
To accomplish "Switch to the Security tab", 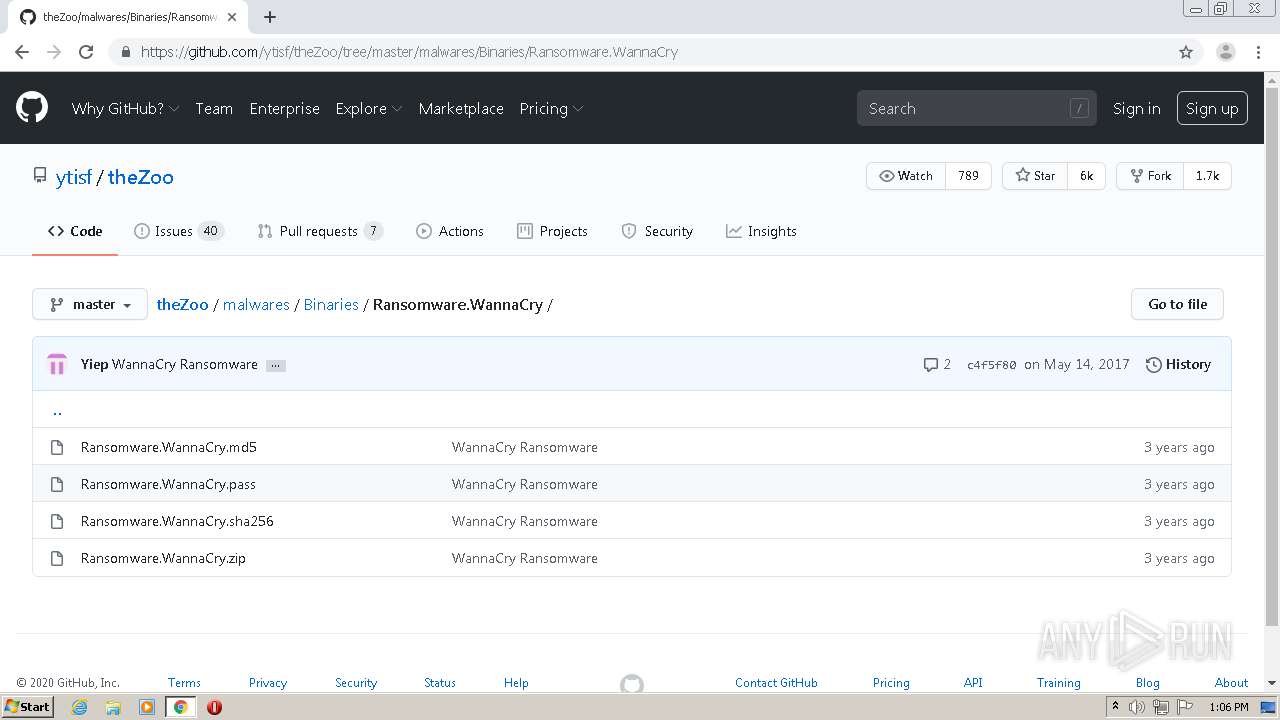I will [x=657, y=231].
